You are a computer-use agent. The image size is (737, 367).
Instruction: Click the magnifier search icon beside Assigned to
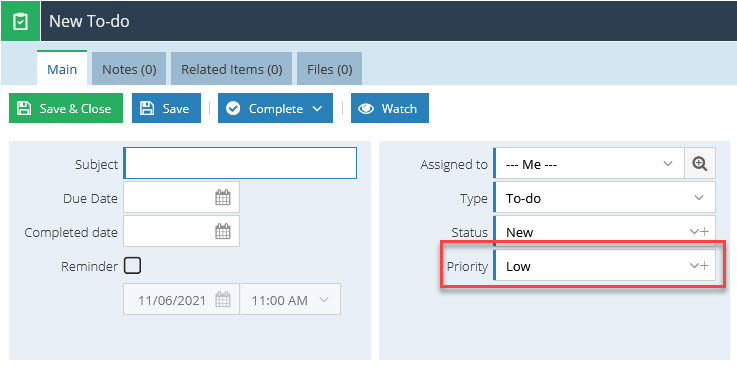coord(700,164)
